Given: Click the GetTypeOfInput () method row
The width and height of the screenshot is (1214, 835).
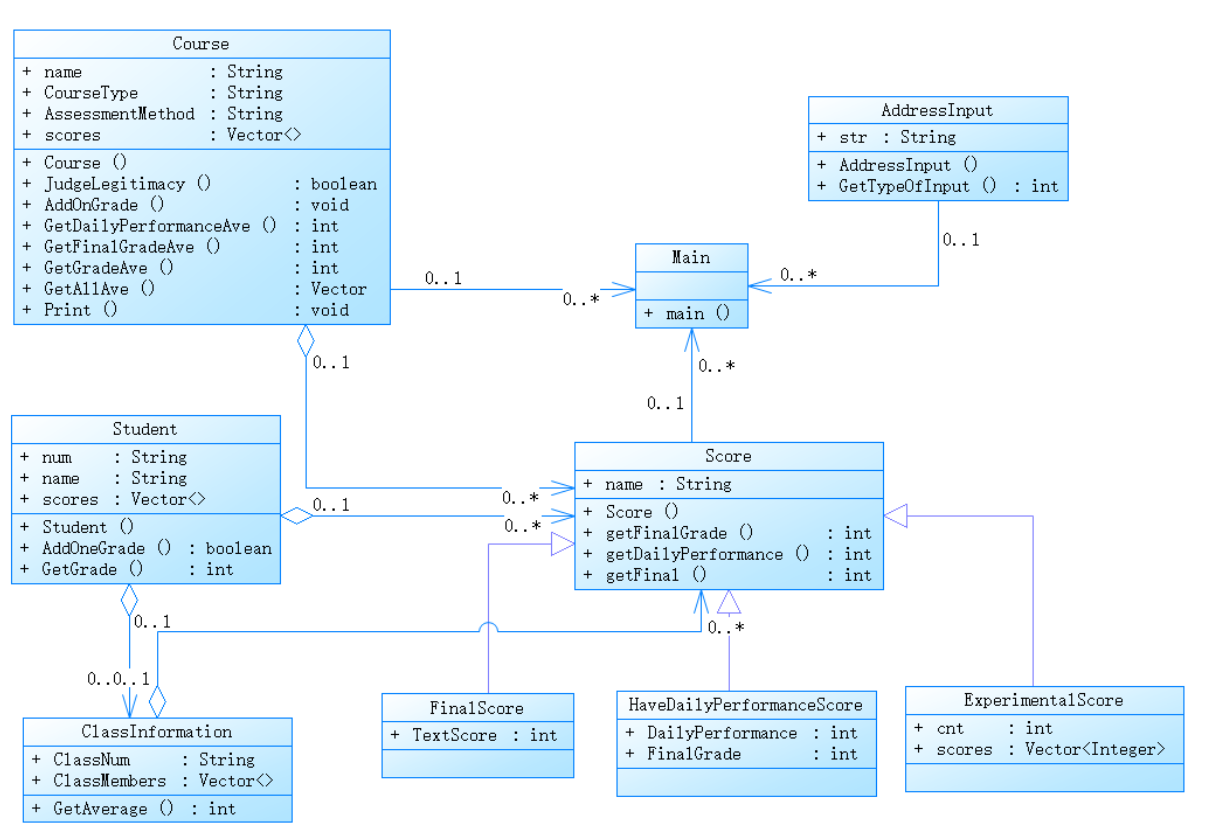Looking at the screenshot, I should click(x=938, y=186).
